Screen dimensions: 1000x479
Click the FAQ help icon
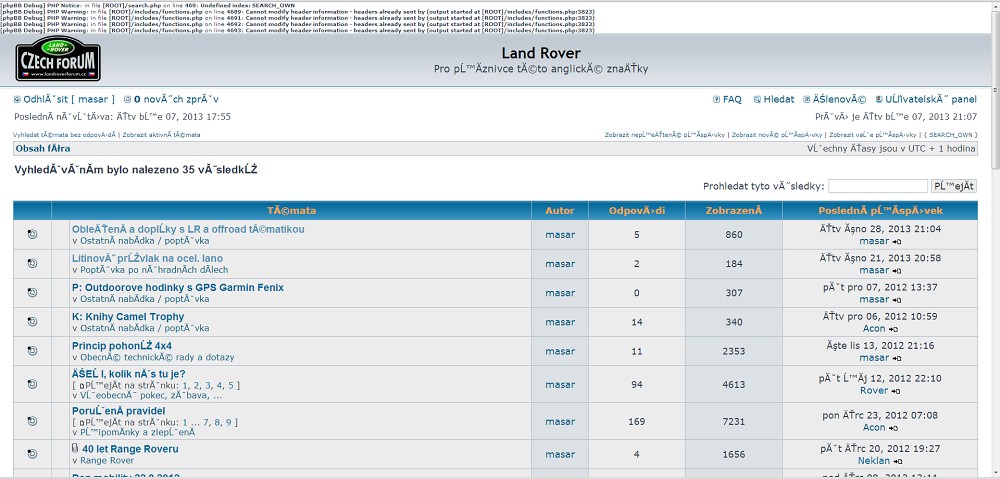tap(716, 100)
